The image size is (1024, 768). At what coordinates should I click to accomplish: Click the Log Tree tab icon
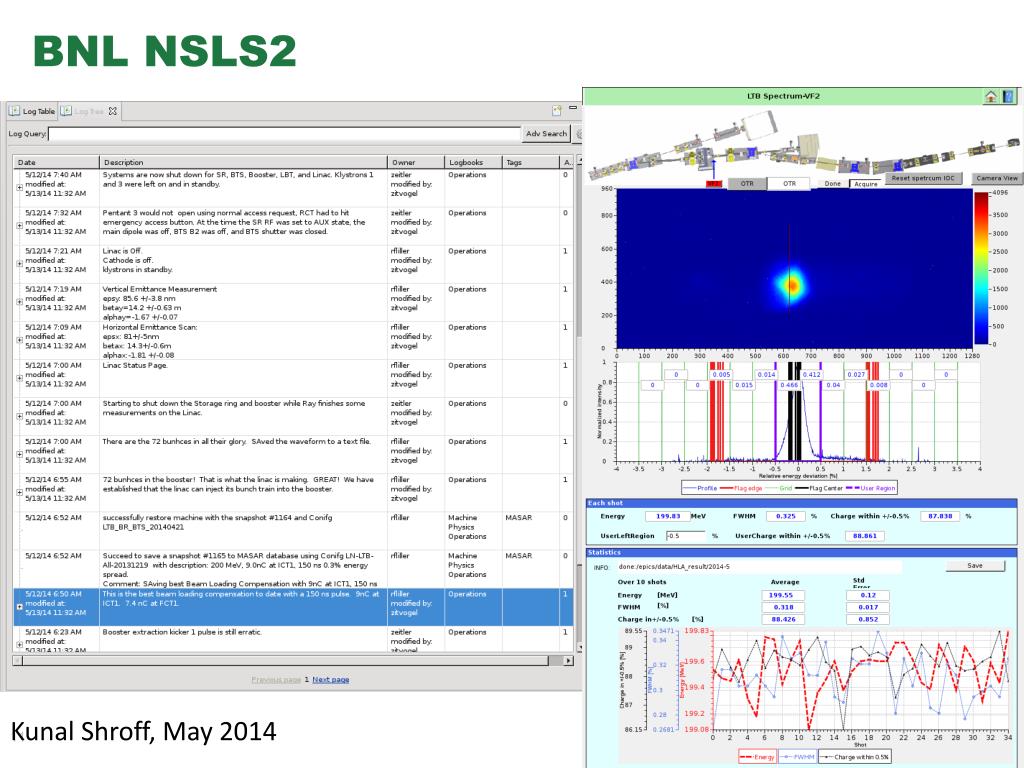click(x=66, y=111)
